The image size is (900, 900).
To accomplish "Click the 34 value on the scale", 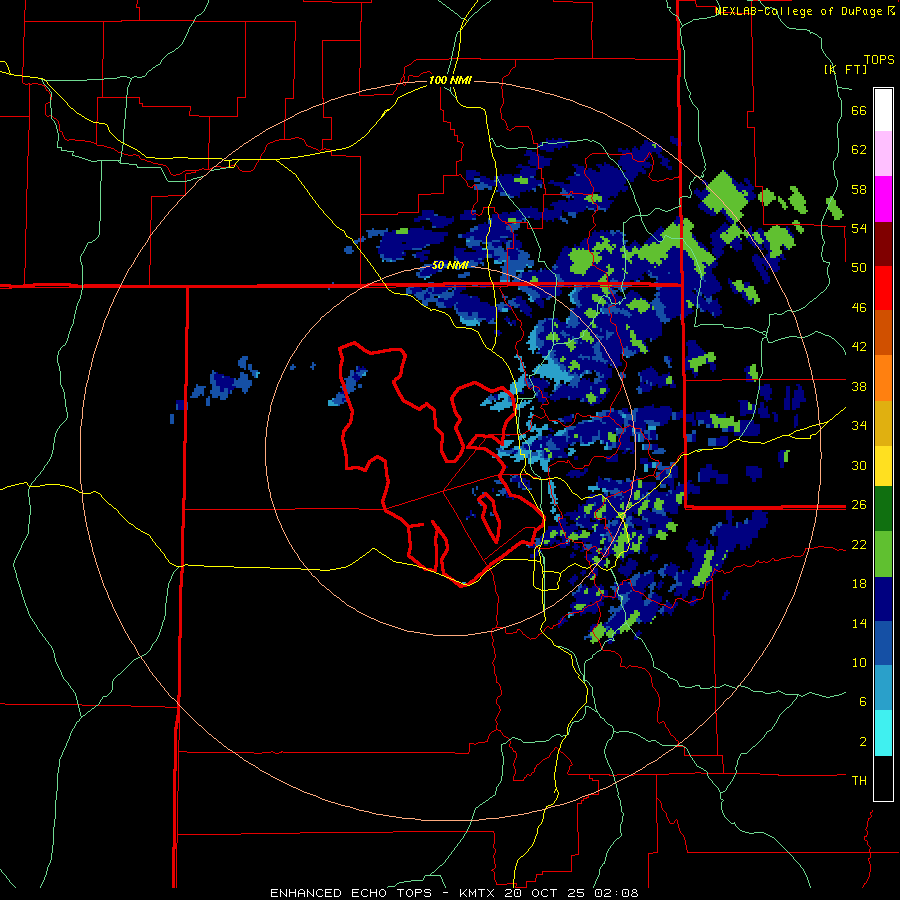I will coord(859,426).
